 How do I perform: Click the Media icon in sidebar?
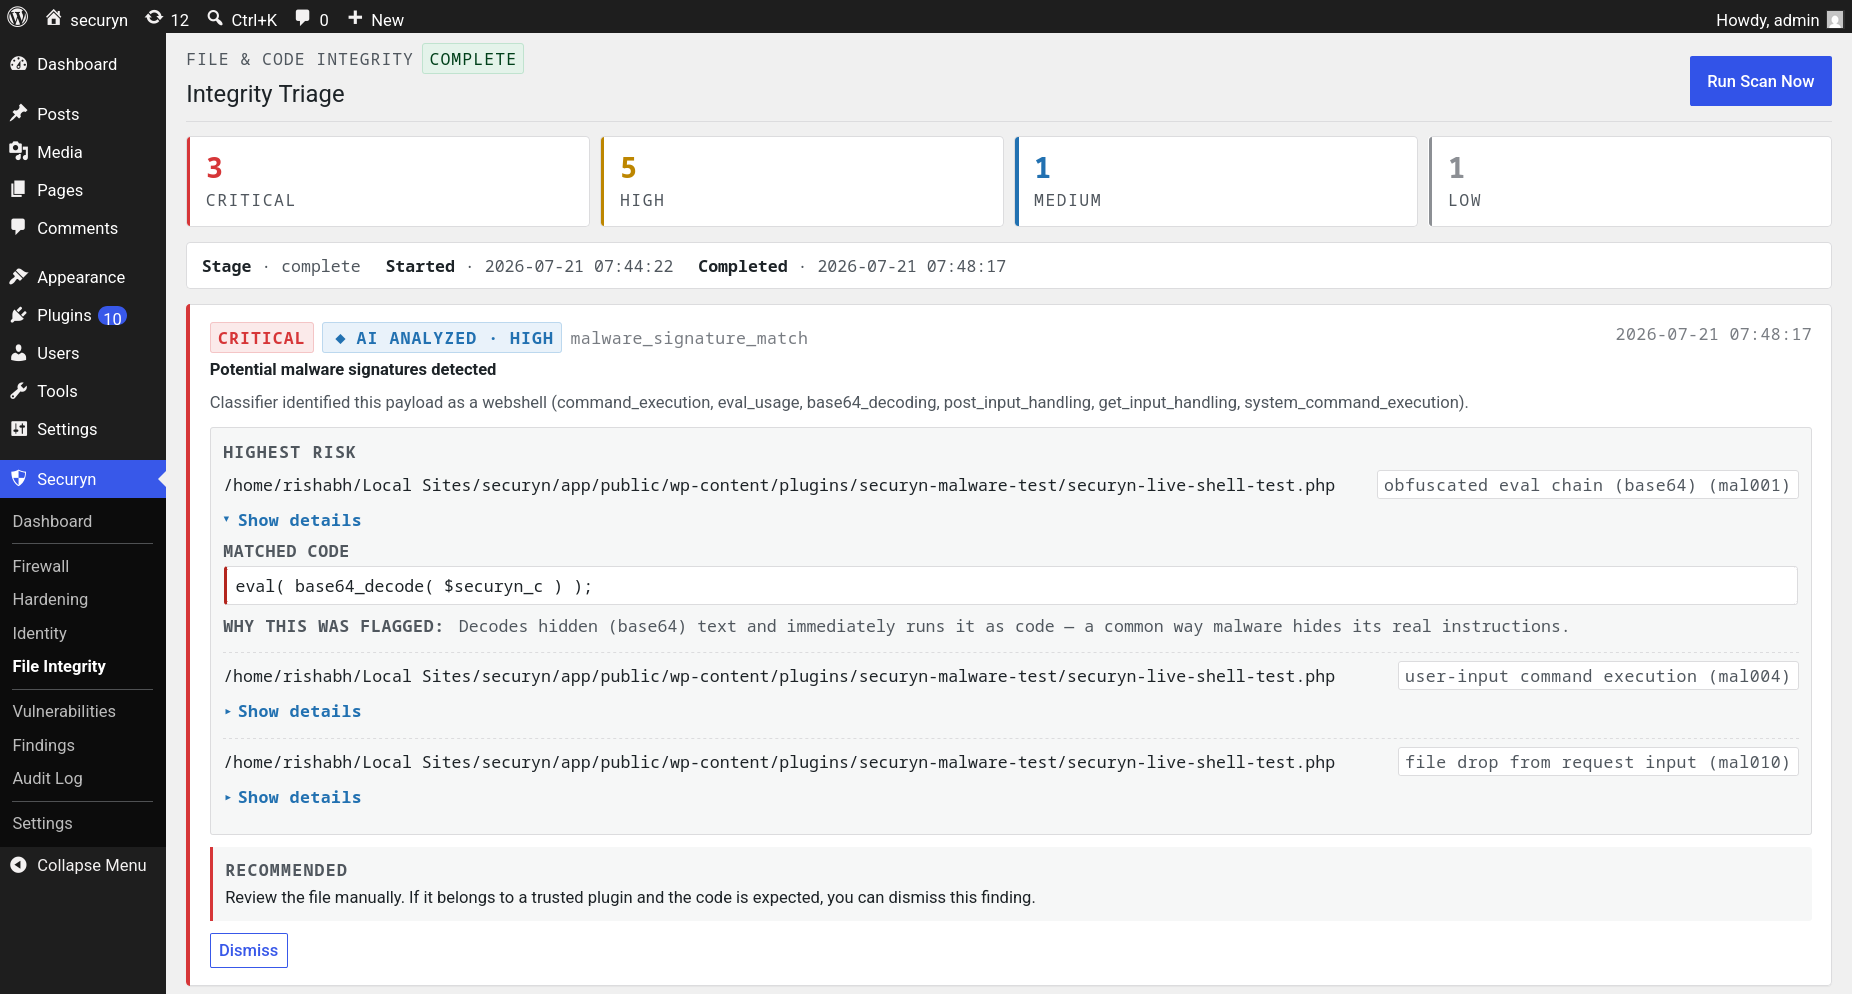(x=19, y=152)
